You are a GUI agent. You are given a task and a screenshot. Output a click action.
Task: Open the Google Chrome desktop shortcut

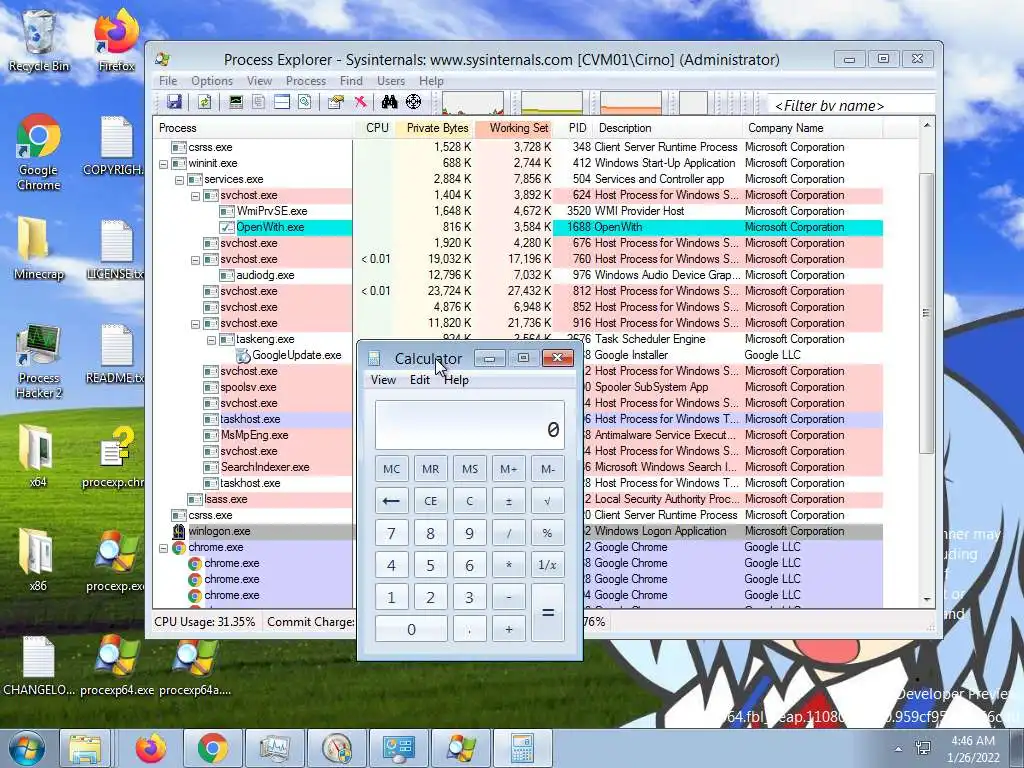coord(38,152)
